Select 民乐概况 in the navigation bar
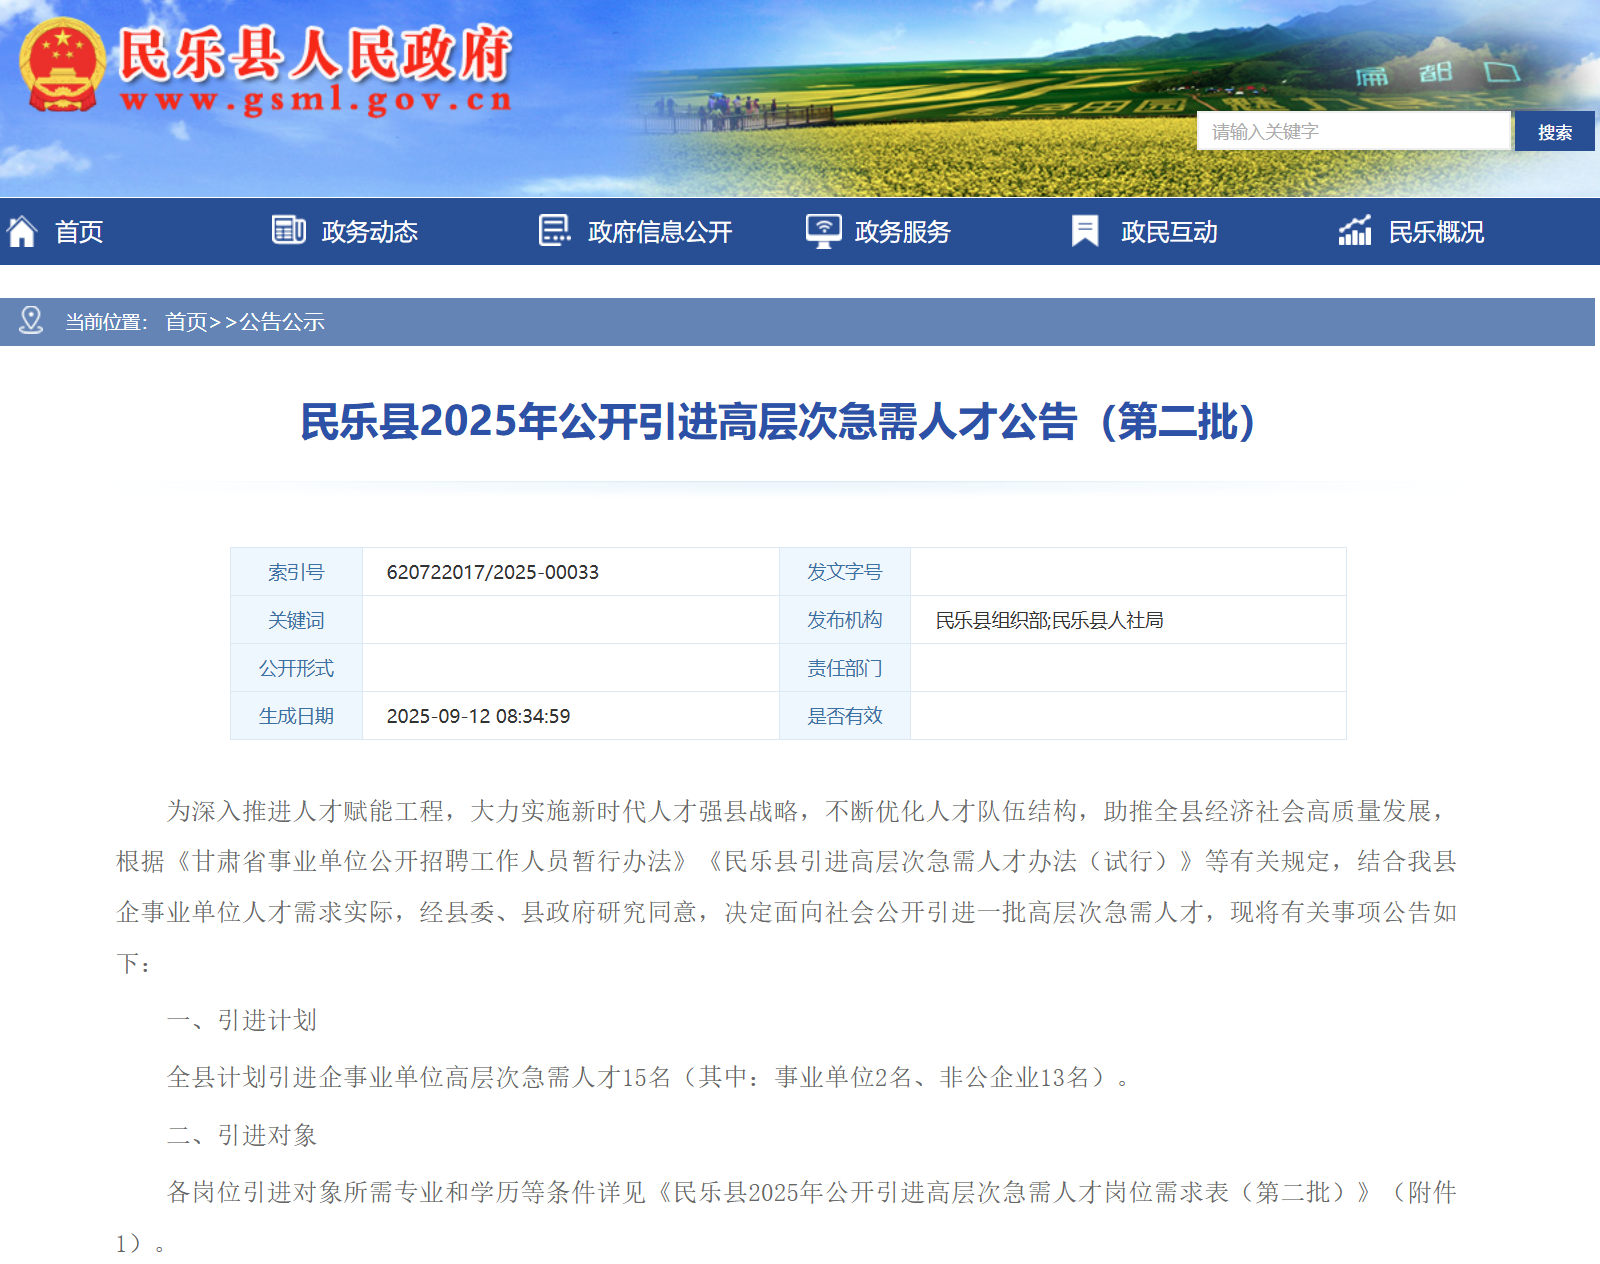This screenshot has width=1600, height=1264. (x=1436, y=232)
